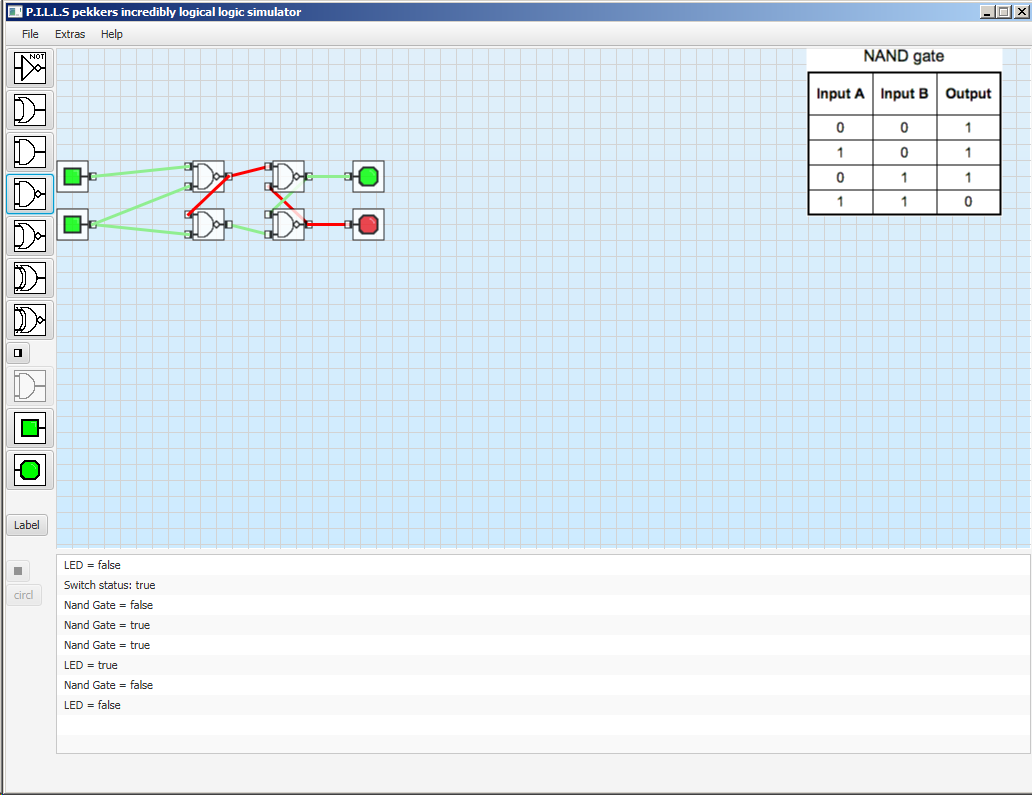This screenshot has height=795, width=1032.
Task: Toggle the lower green switch on canvas
Action: (x=72, y=224)
